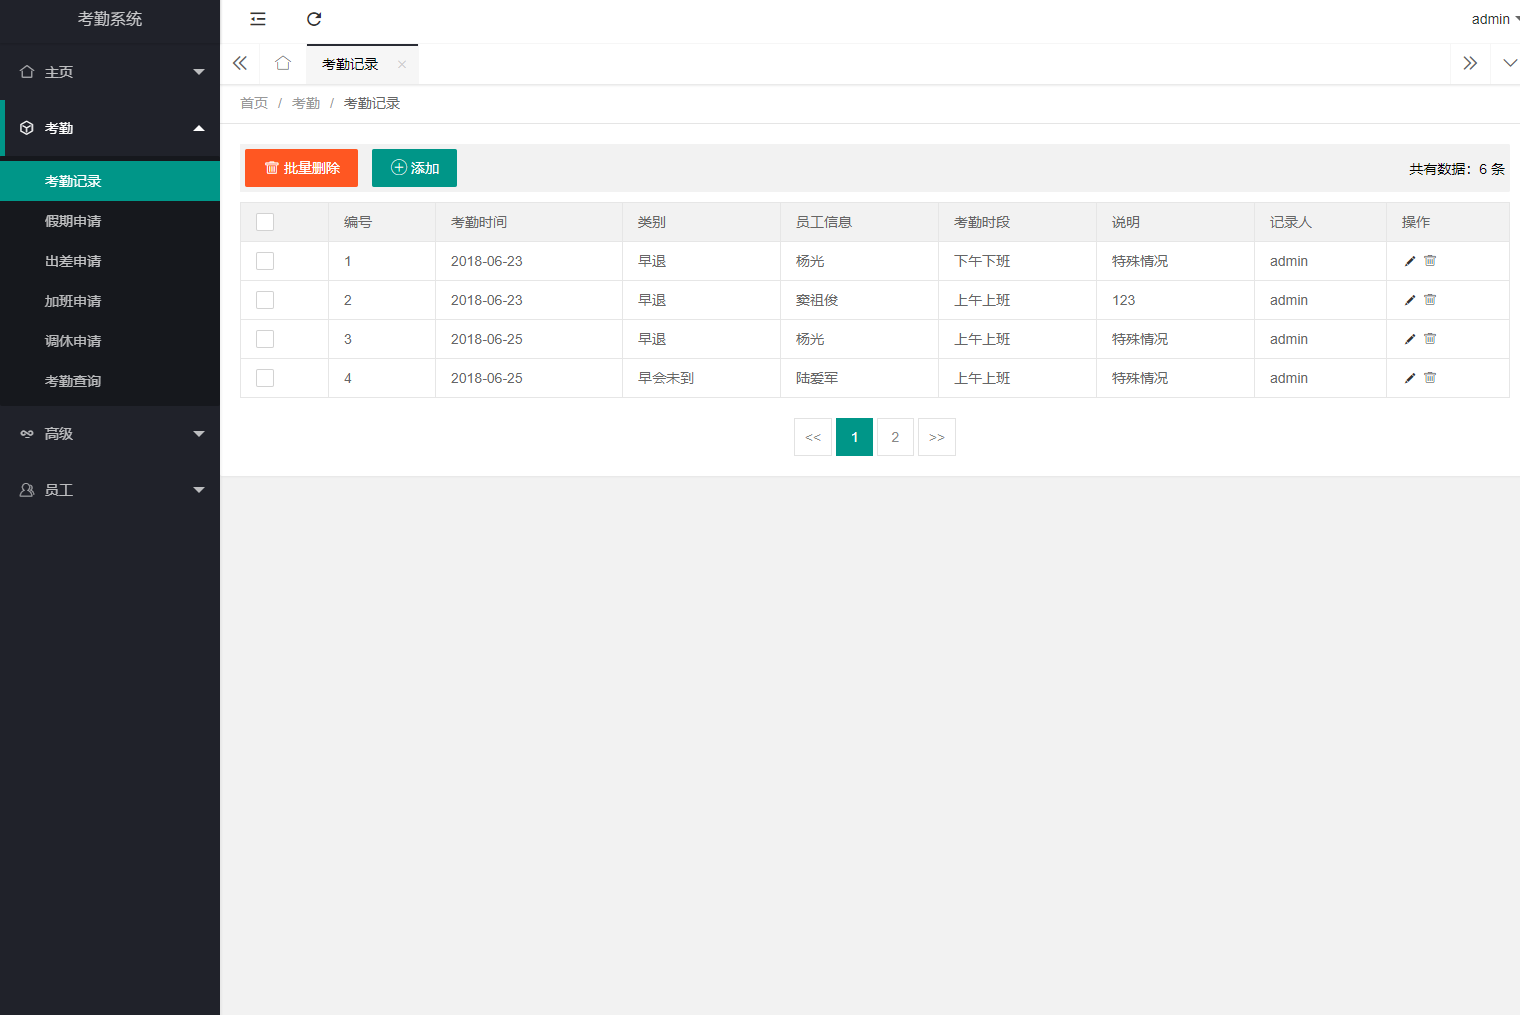Viewport: 1520px width, 1015px height.
Task: Toggle the sidebar collapse icon
Action: point(258,19)
